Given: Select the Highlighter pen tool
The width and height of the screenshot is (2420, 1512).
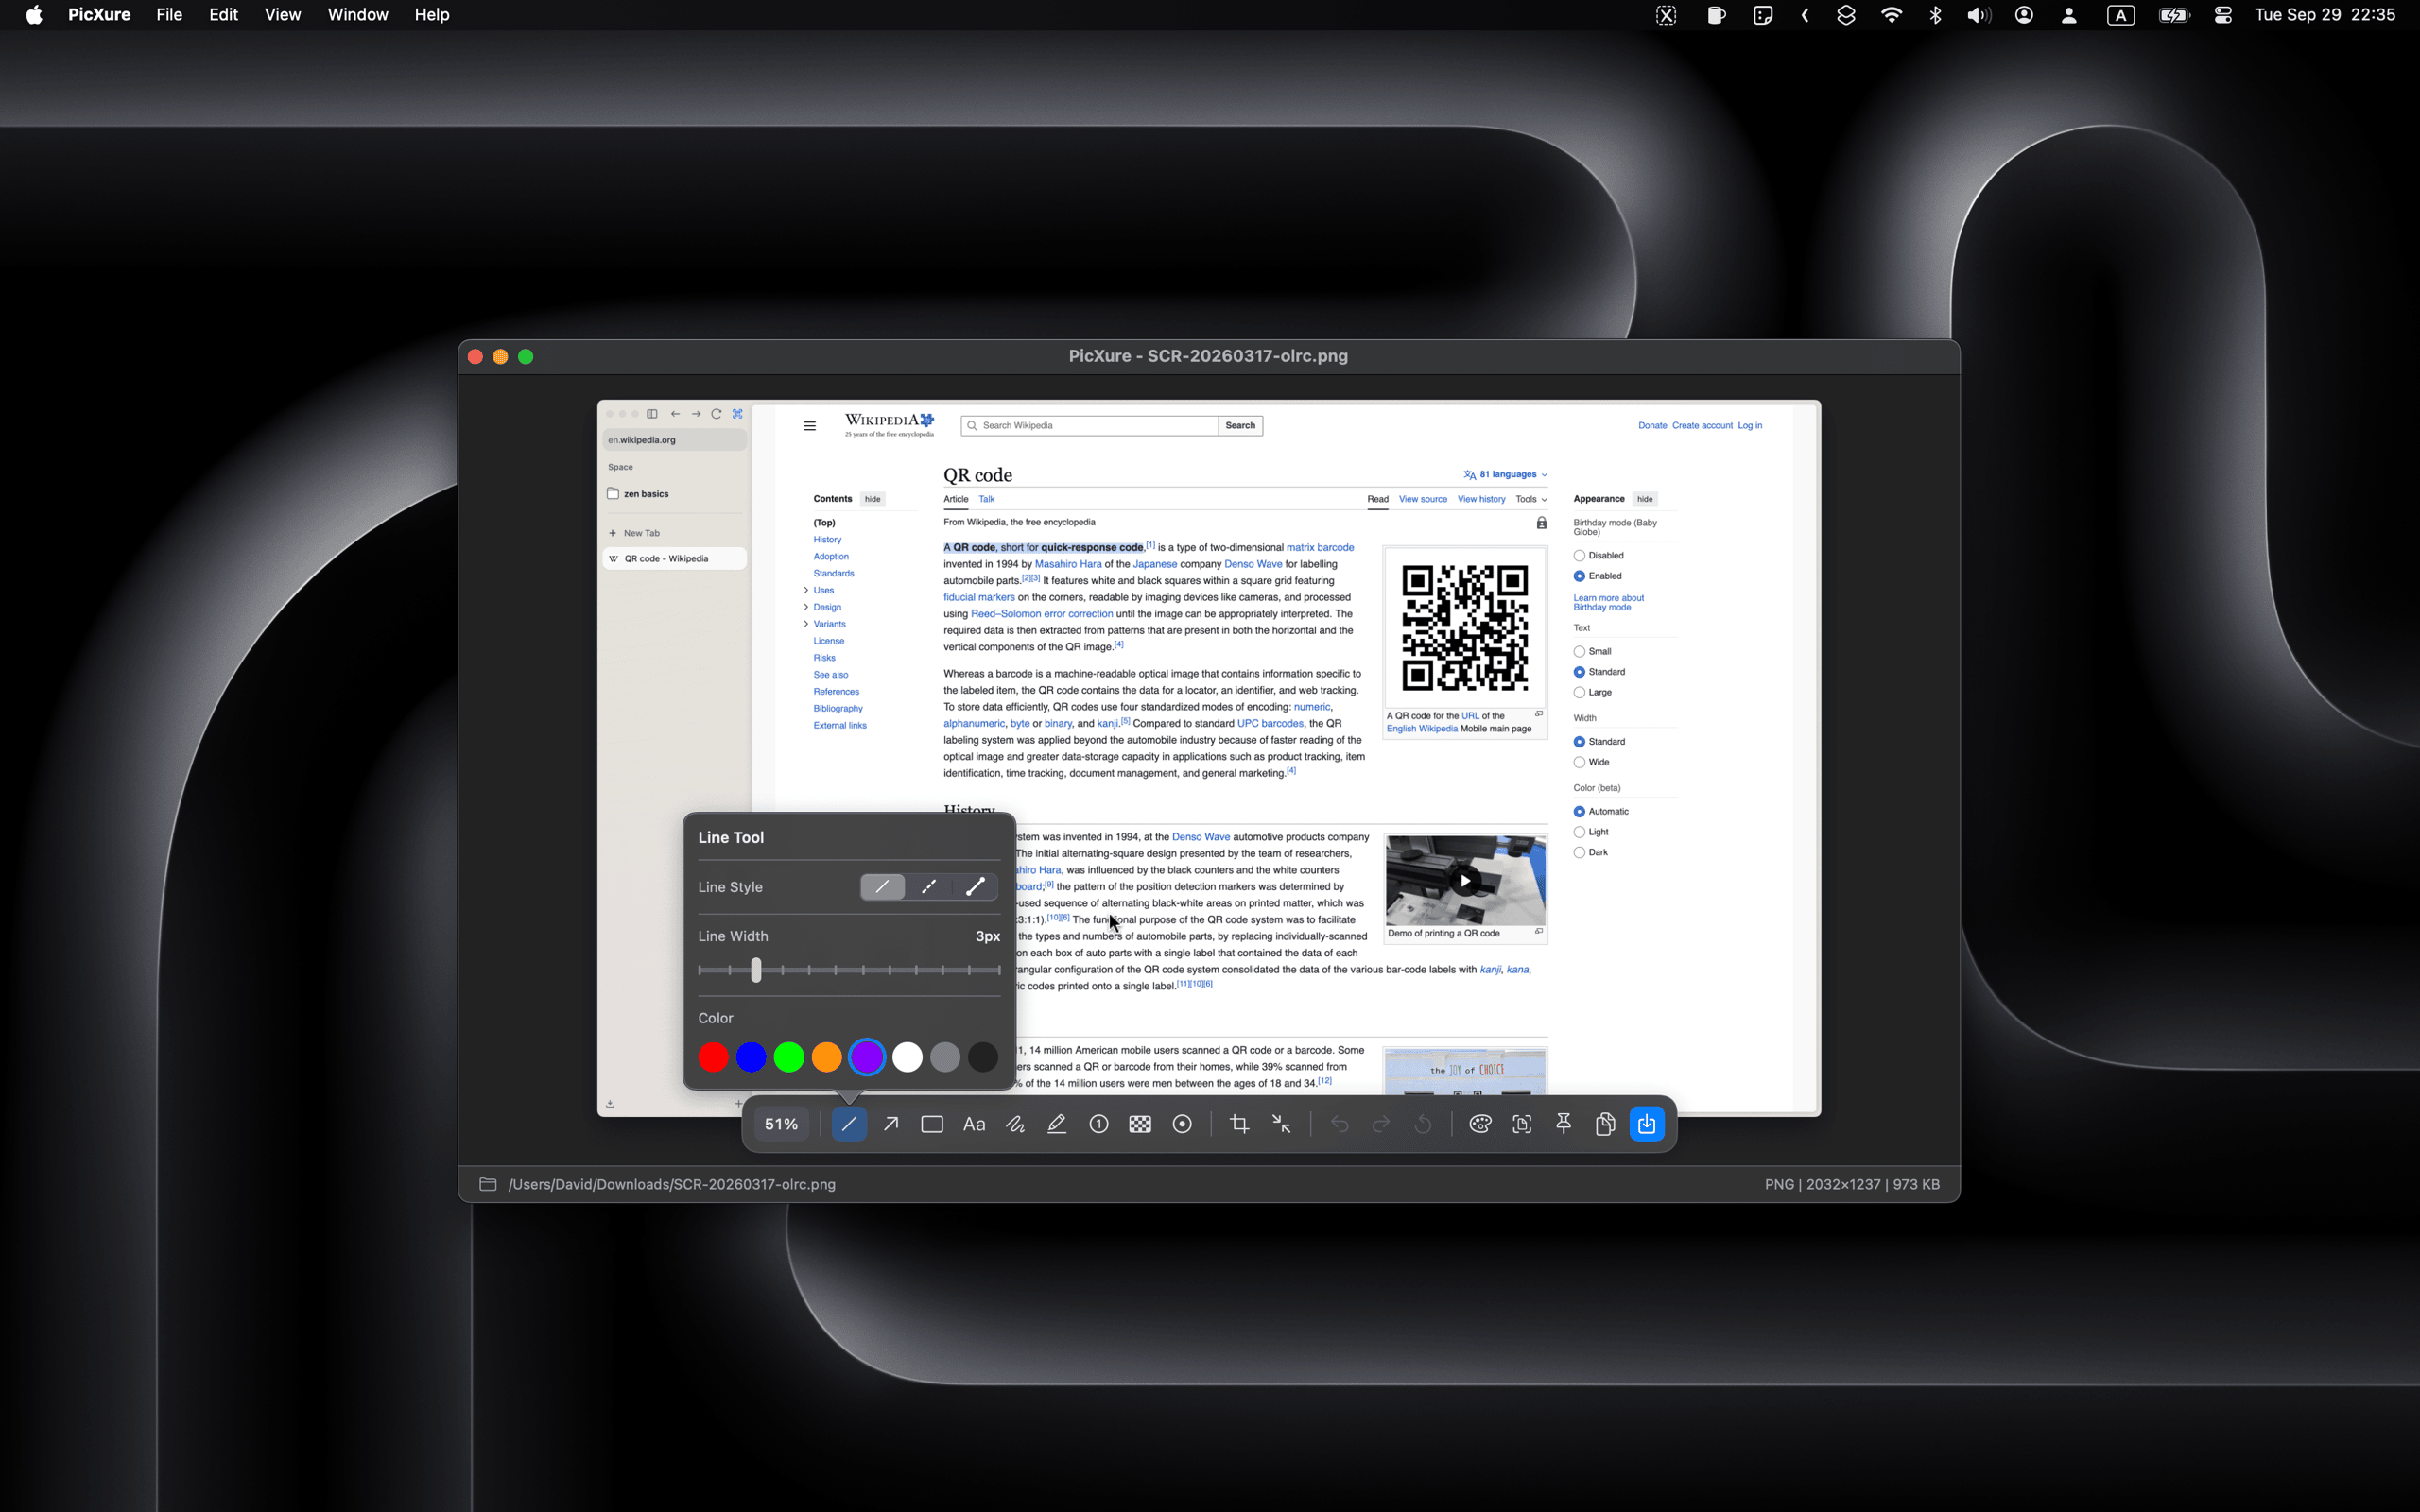Looking at the screenshot, I should [x=1057, y=1124].
